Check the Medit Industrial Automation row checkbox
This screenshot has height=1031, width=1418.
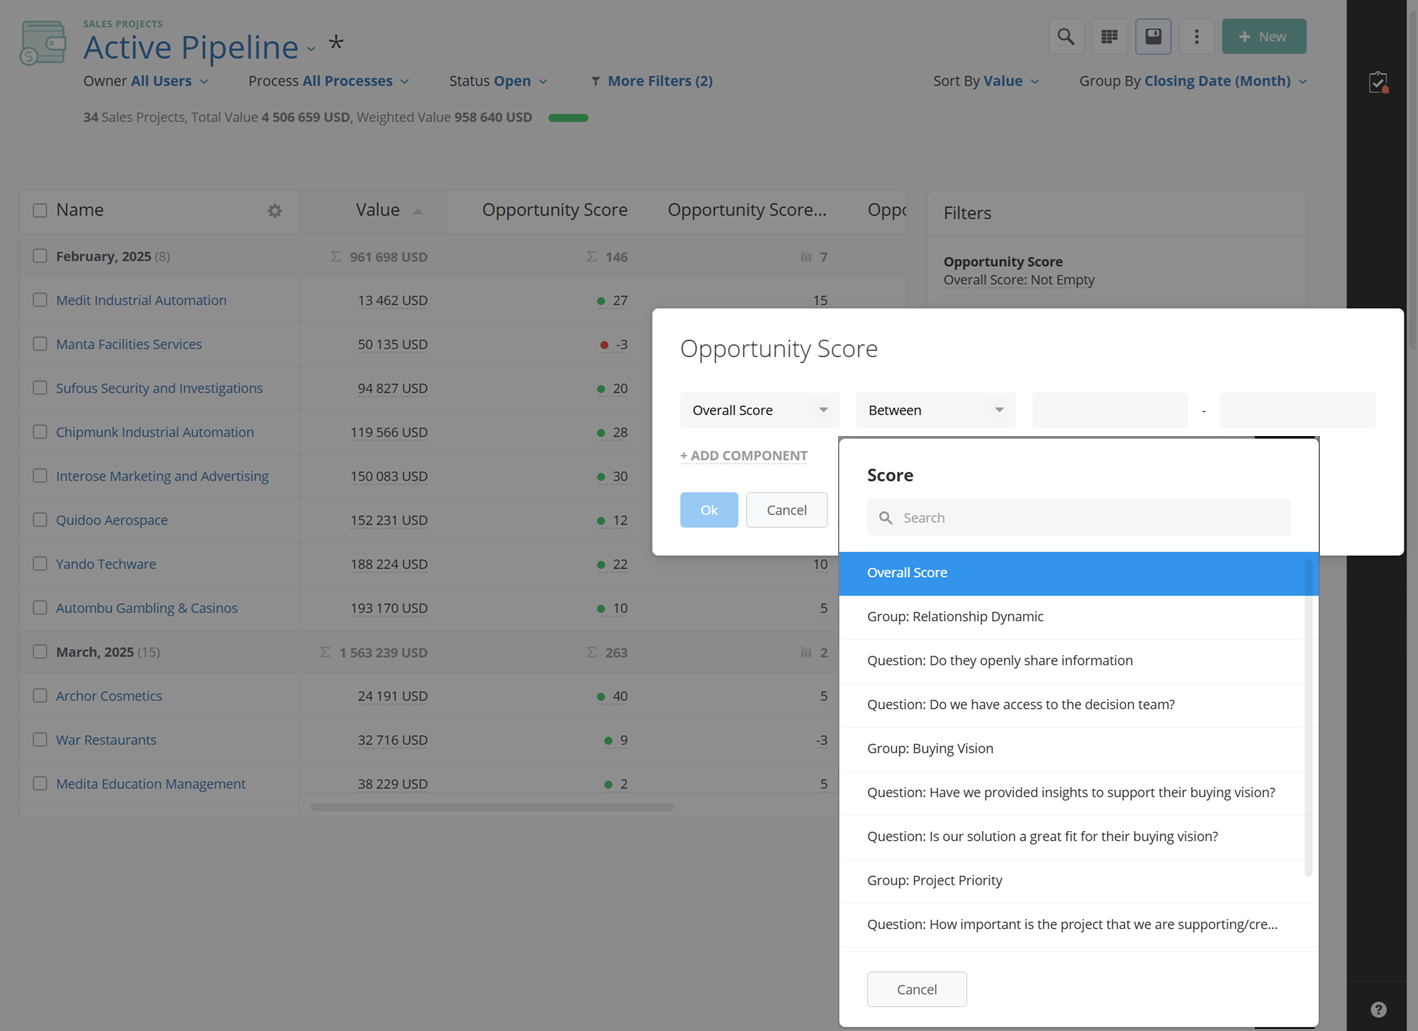point(40,300)
